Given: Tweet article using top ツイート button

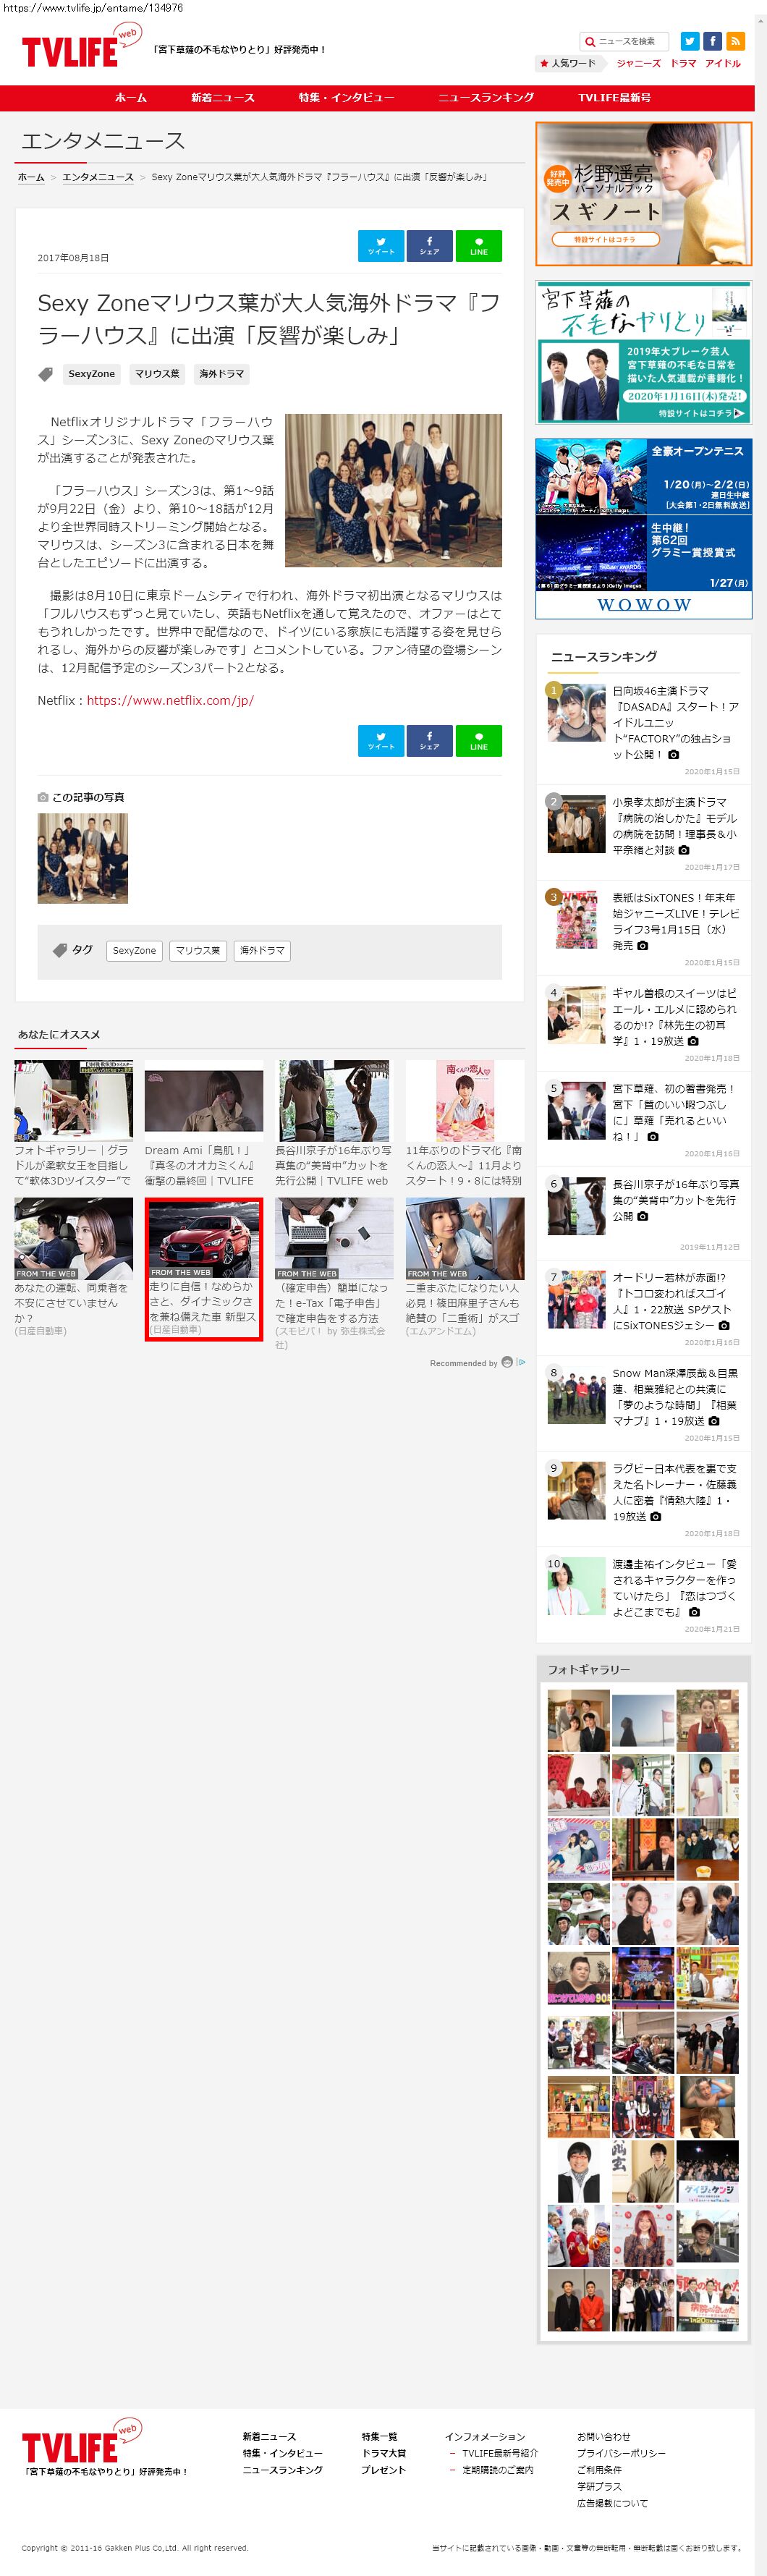Looking at the screenshot, I should tap(381, 246).
